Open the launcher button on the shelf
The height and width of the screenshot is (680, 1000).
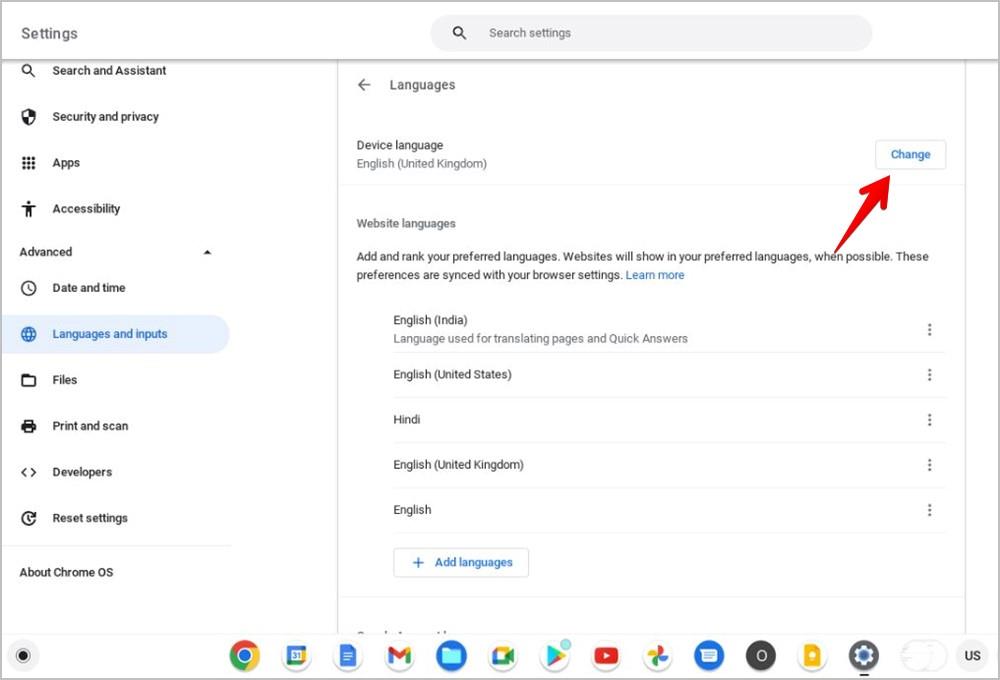(x=23, y=656)
